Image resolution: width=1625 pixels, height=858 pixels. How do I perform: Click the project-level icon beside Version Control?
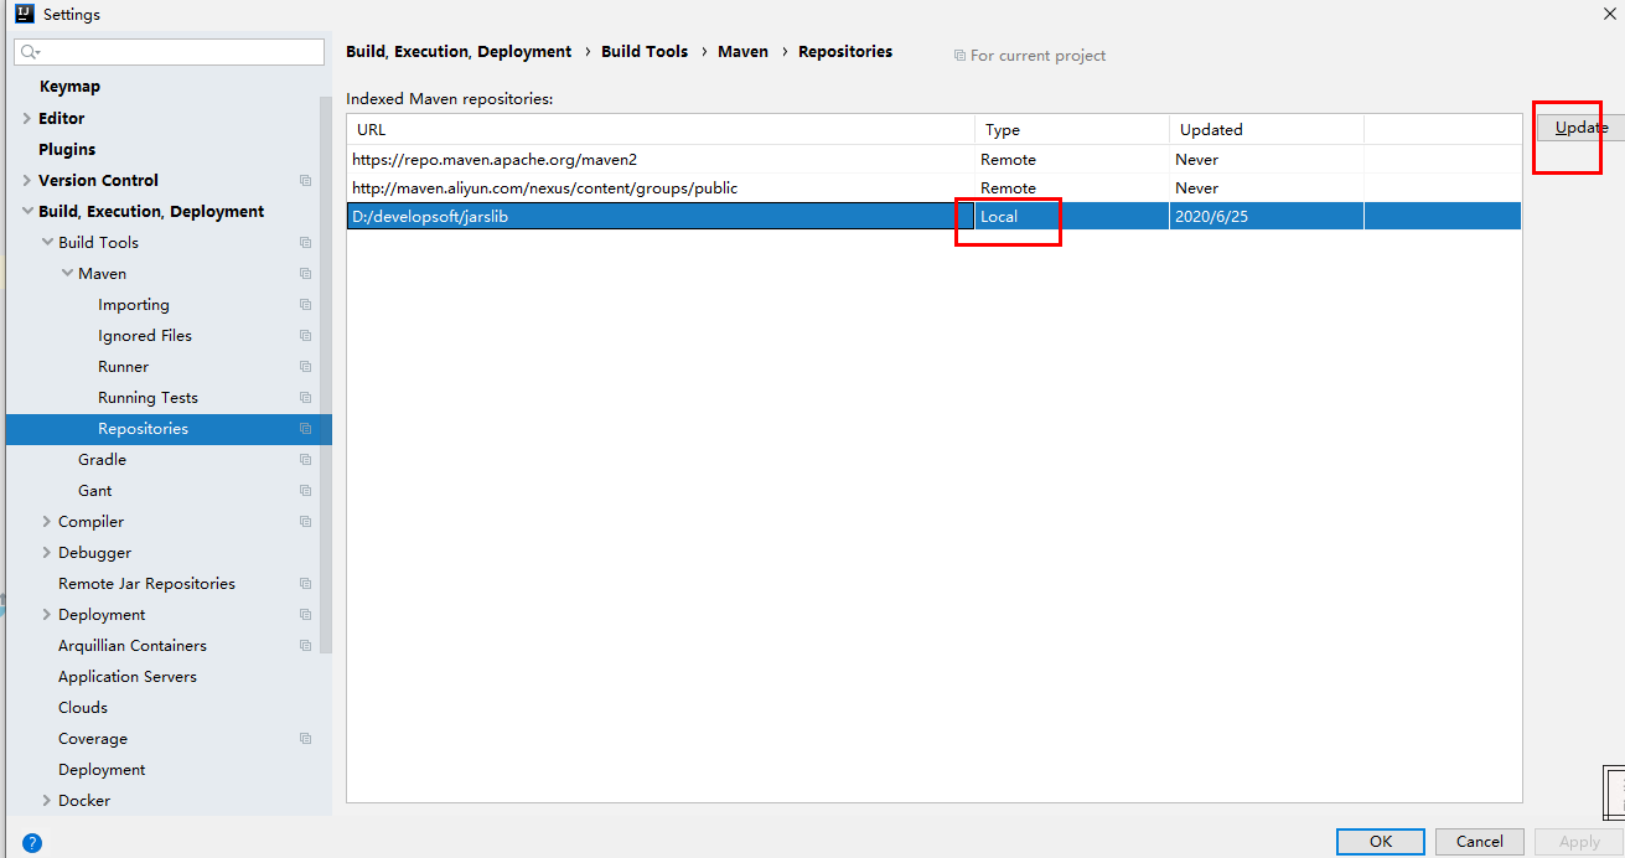(x=306, y=181)
